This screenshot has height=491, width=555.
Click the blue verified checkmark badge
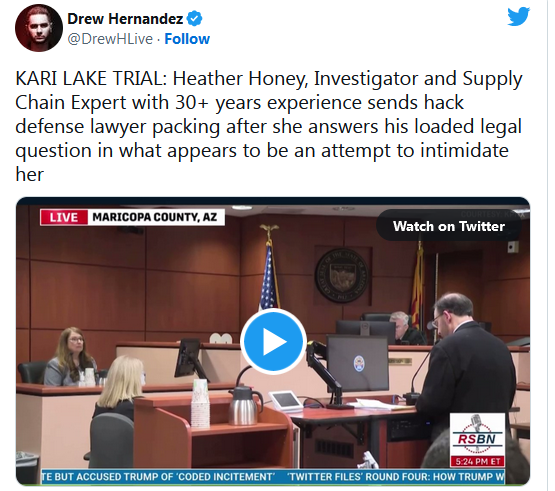194,18
